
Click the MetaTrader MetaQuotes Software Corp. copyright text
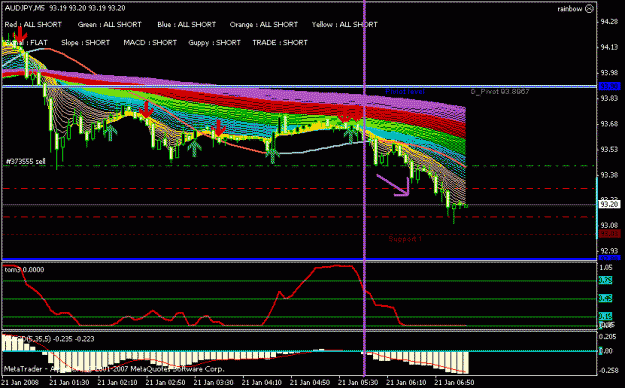[114, 369]
